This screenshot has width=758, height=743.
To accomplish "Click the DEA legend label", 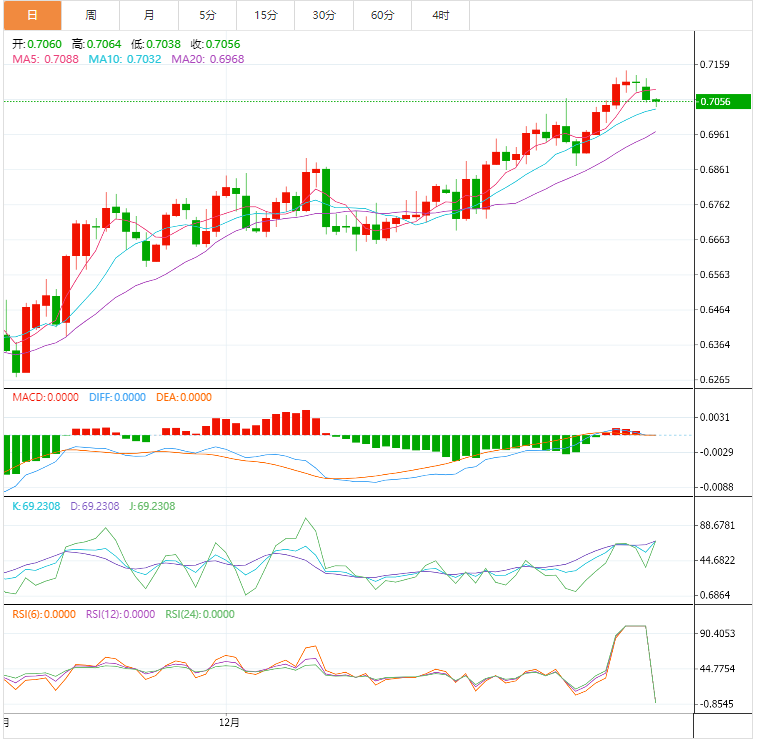I will pos(184,397).
